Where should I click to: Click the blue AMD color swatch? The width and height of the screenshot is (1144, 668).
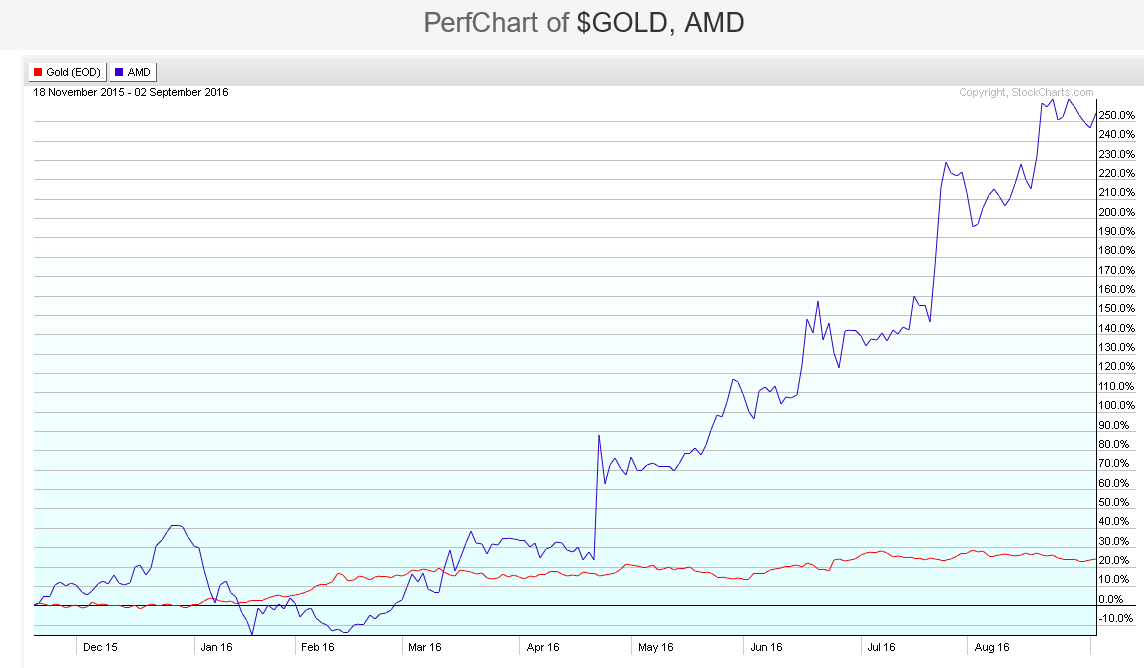click(118, 72)
